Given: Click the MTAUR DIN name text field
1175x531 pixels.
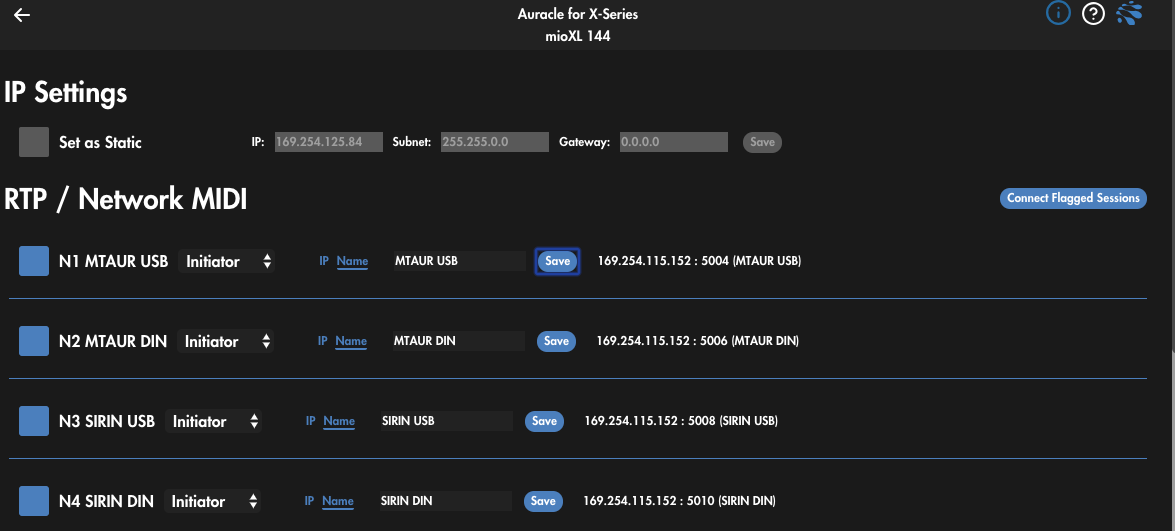Looking at the screenshot, I should [x=457, y=341].
